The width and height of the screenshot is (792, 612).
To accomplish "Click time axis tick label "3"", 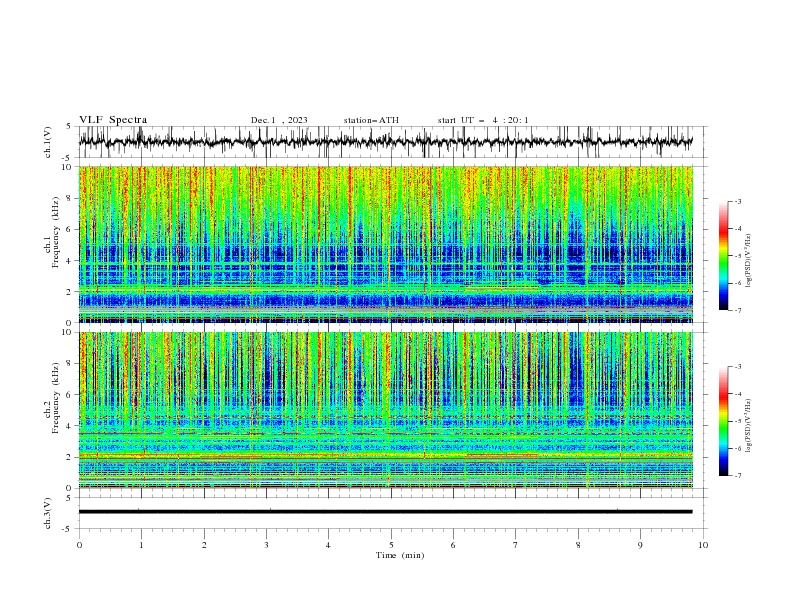I will [x=267, y=545].
